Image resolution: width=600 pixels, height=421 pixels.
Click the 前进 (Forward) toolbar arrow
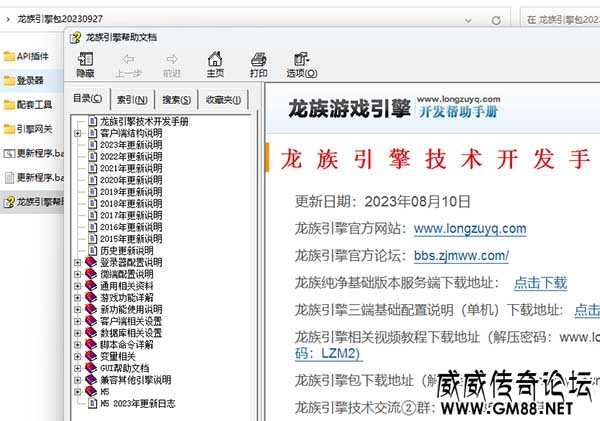[172, 64]
